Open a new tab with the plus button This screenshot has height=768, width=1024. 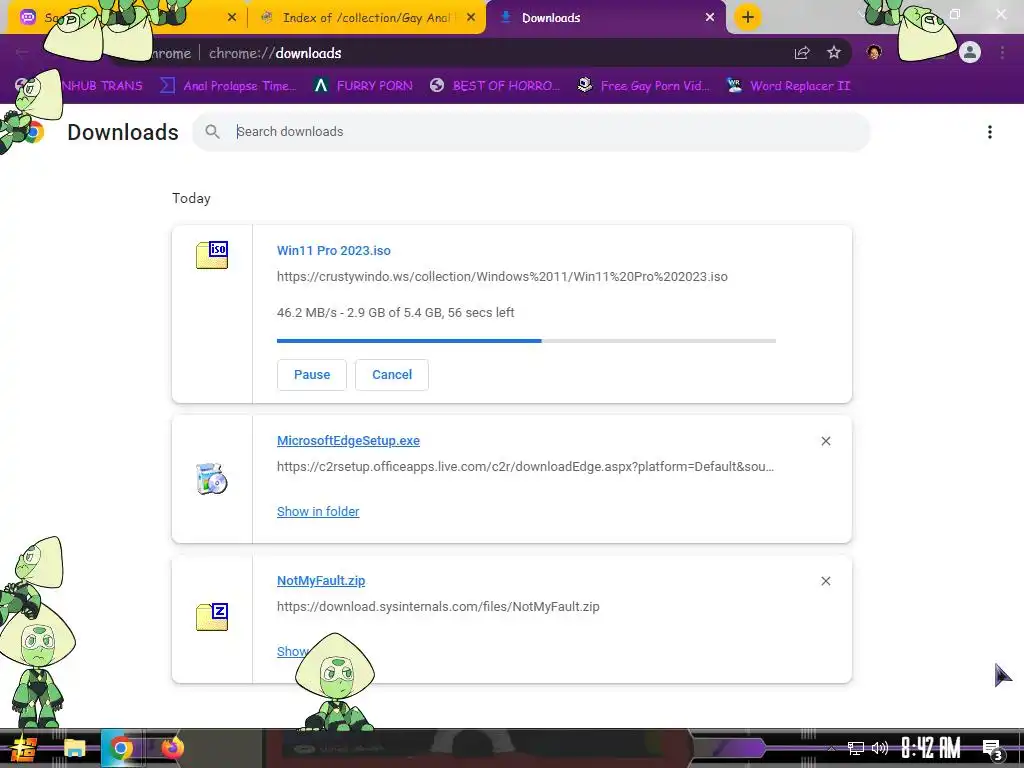[x=748, y=17]
